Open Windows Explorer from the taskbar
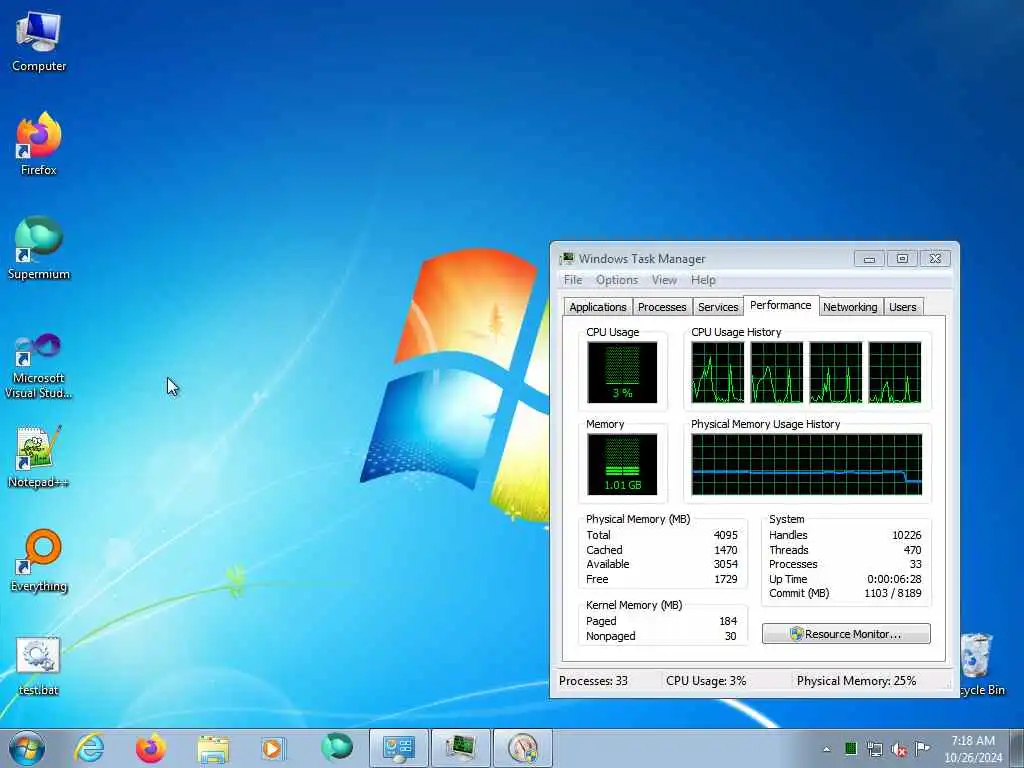The image size is (1024, 768). click(x=212, y=748)
